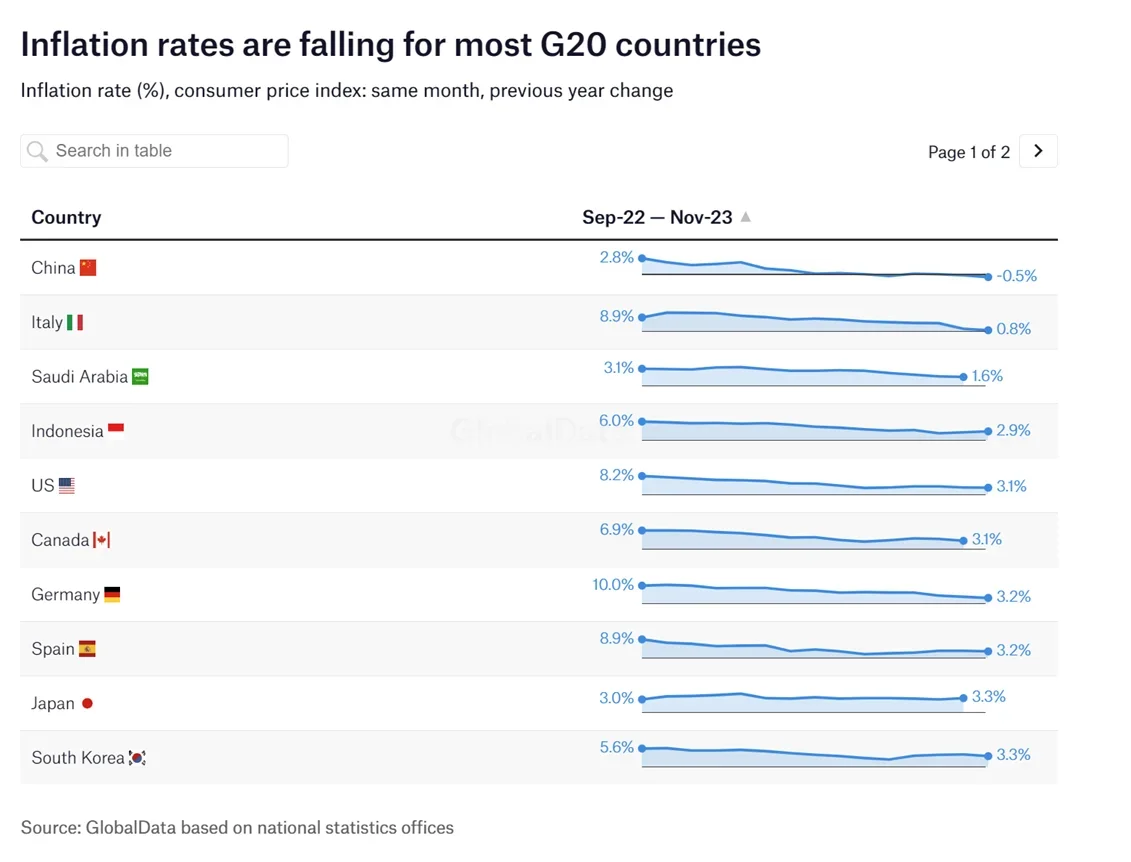The image size is (1131, 862).
Task: Click the US flag icon
Action: point(67,486)
